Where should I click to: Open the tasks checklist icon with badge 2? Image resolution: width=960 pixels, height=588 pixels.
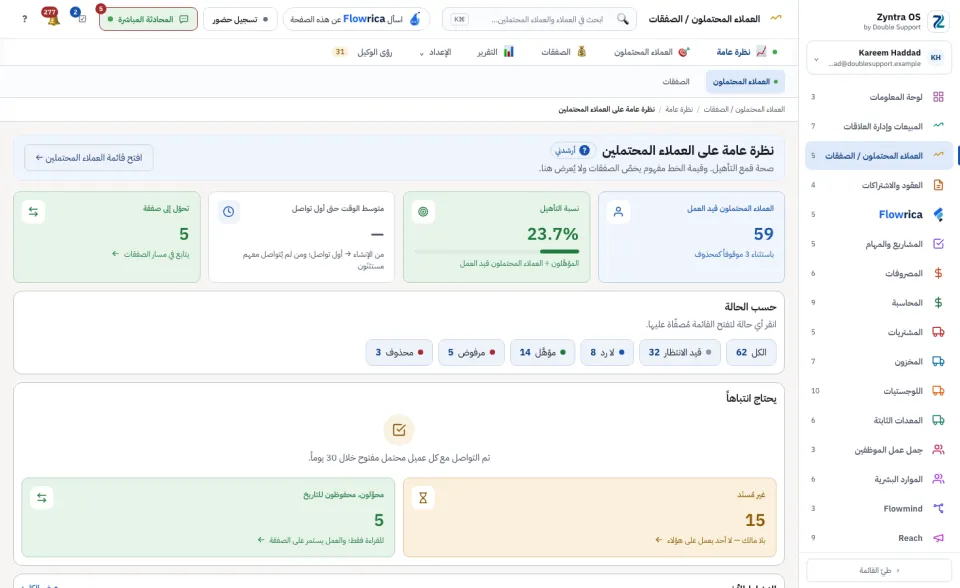click(81, 18)
